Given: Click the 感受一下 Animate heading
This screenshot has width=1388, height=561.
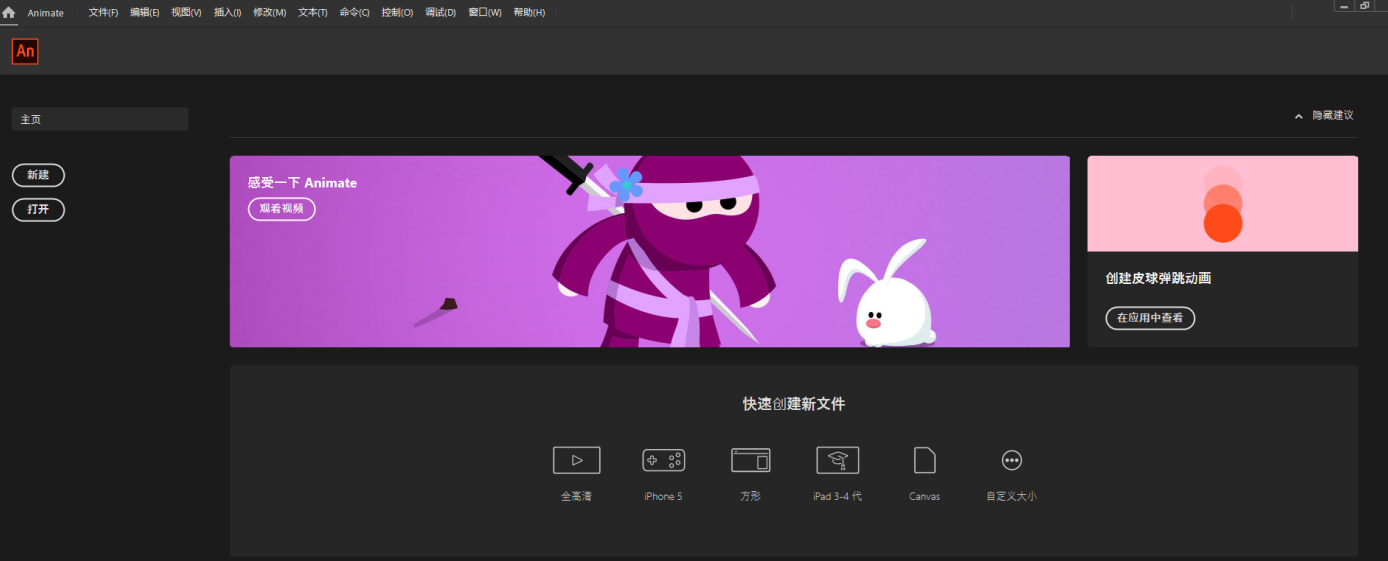Looking at the screenshot, I should pos(302,183).
